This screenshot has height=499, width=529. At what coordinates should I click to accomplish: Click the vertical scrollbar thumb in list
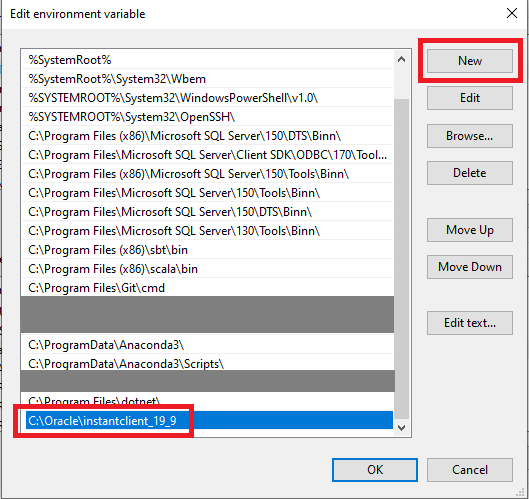tap(401, 260)
